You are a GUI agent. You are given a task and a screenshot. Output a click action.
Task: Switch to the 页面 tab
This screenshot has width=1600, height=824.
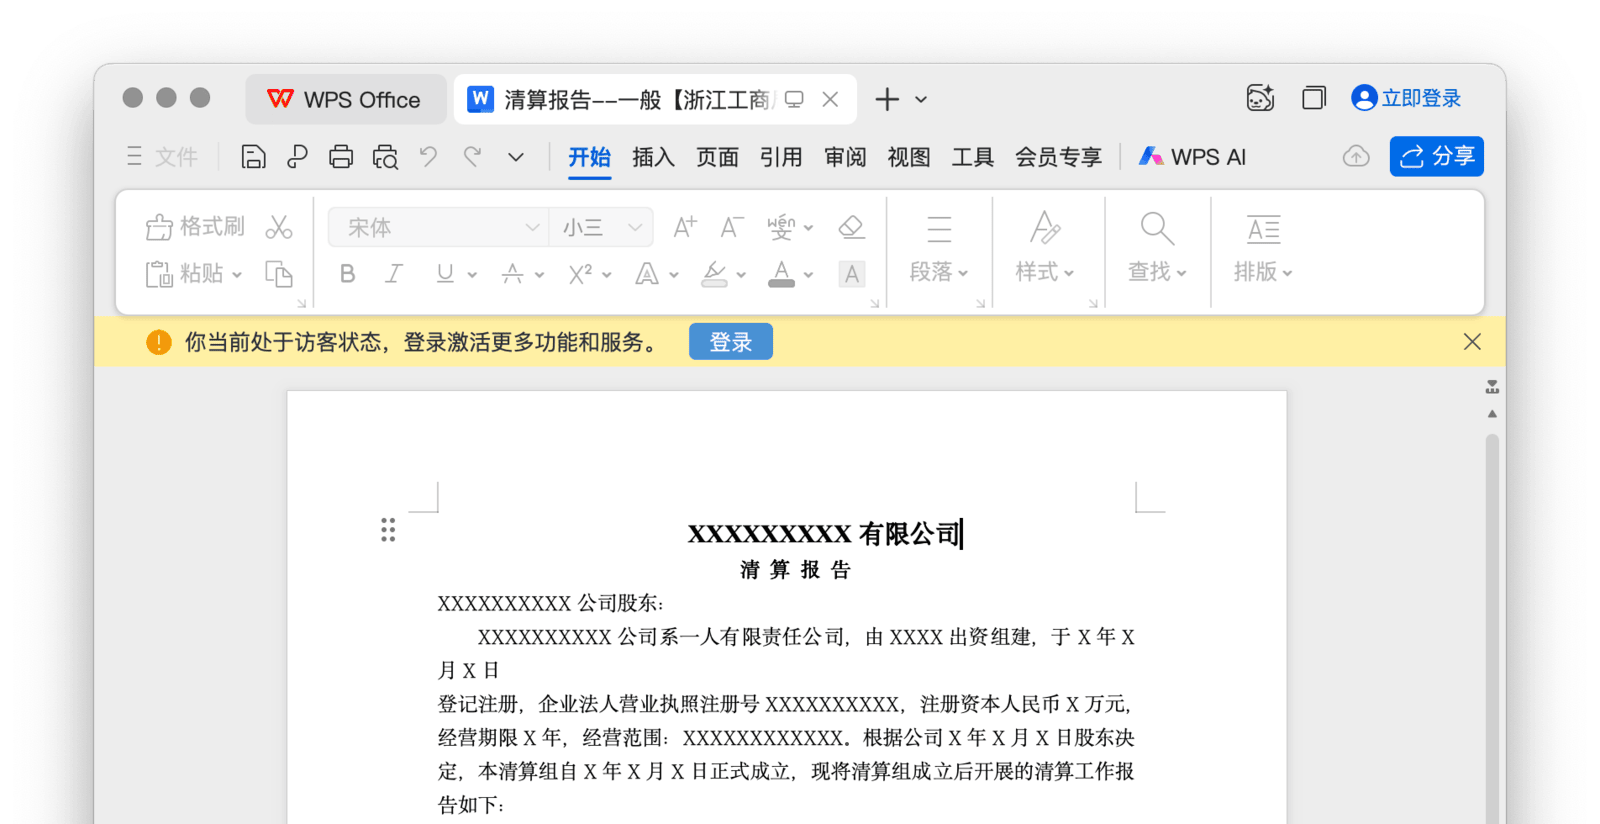(717, 157)
